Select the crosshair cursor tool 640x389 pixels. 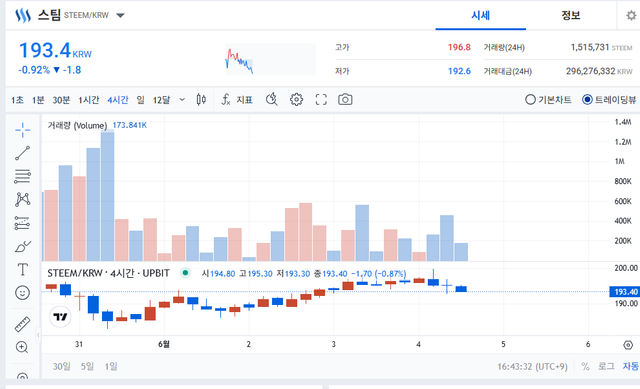(22, 130)
